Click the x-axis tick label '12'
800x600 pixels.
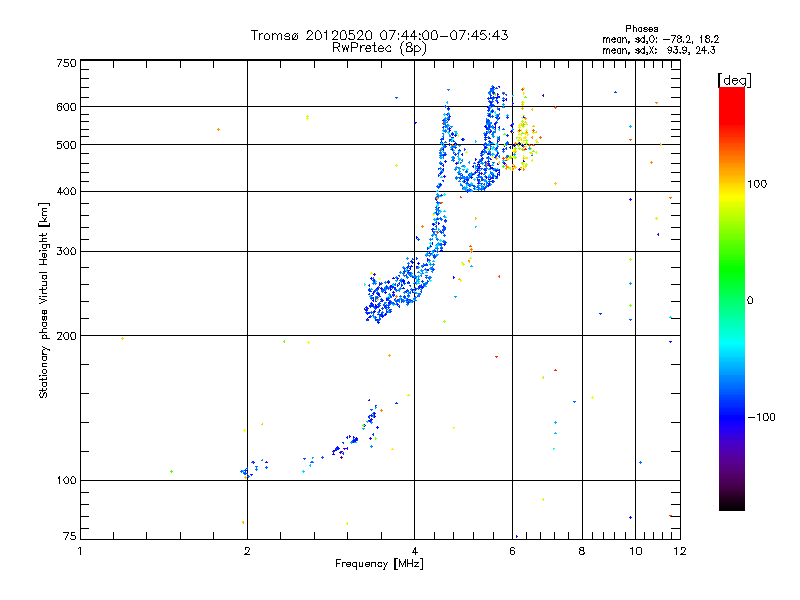[x=680, y=551]
